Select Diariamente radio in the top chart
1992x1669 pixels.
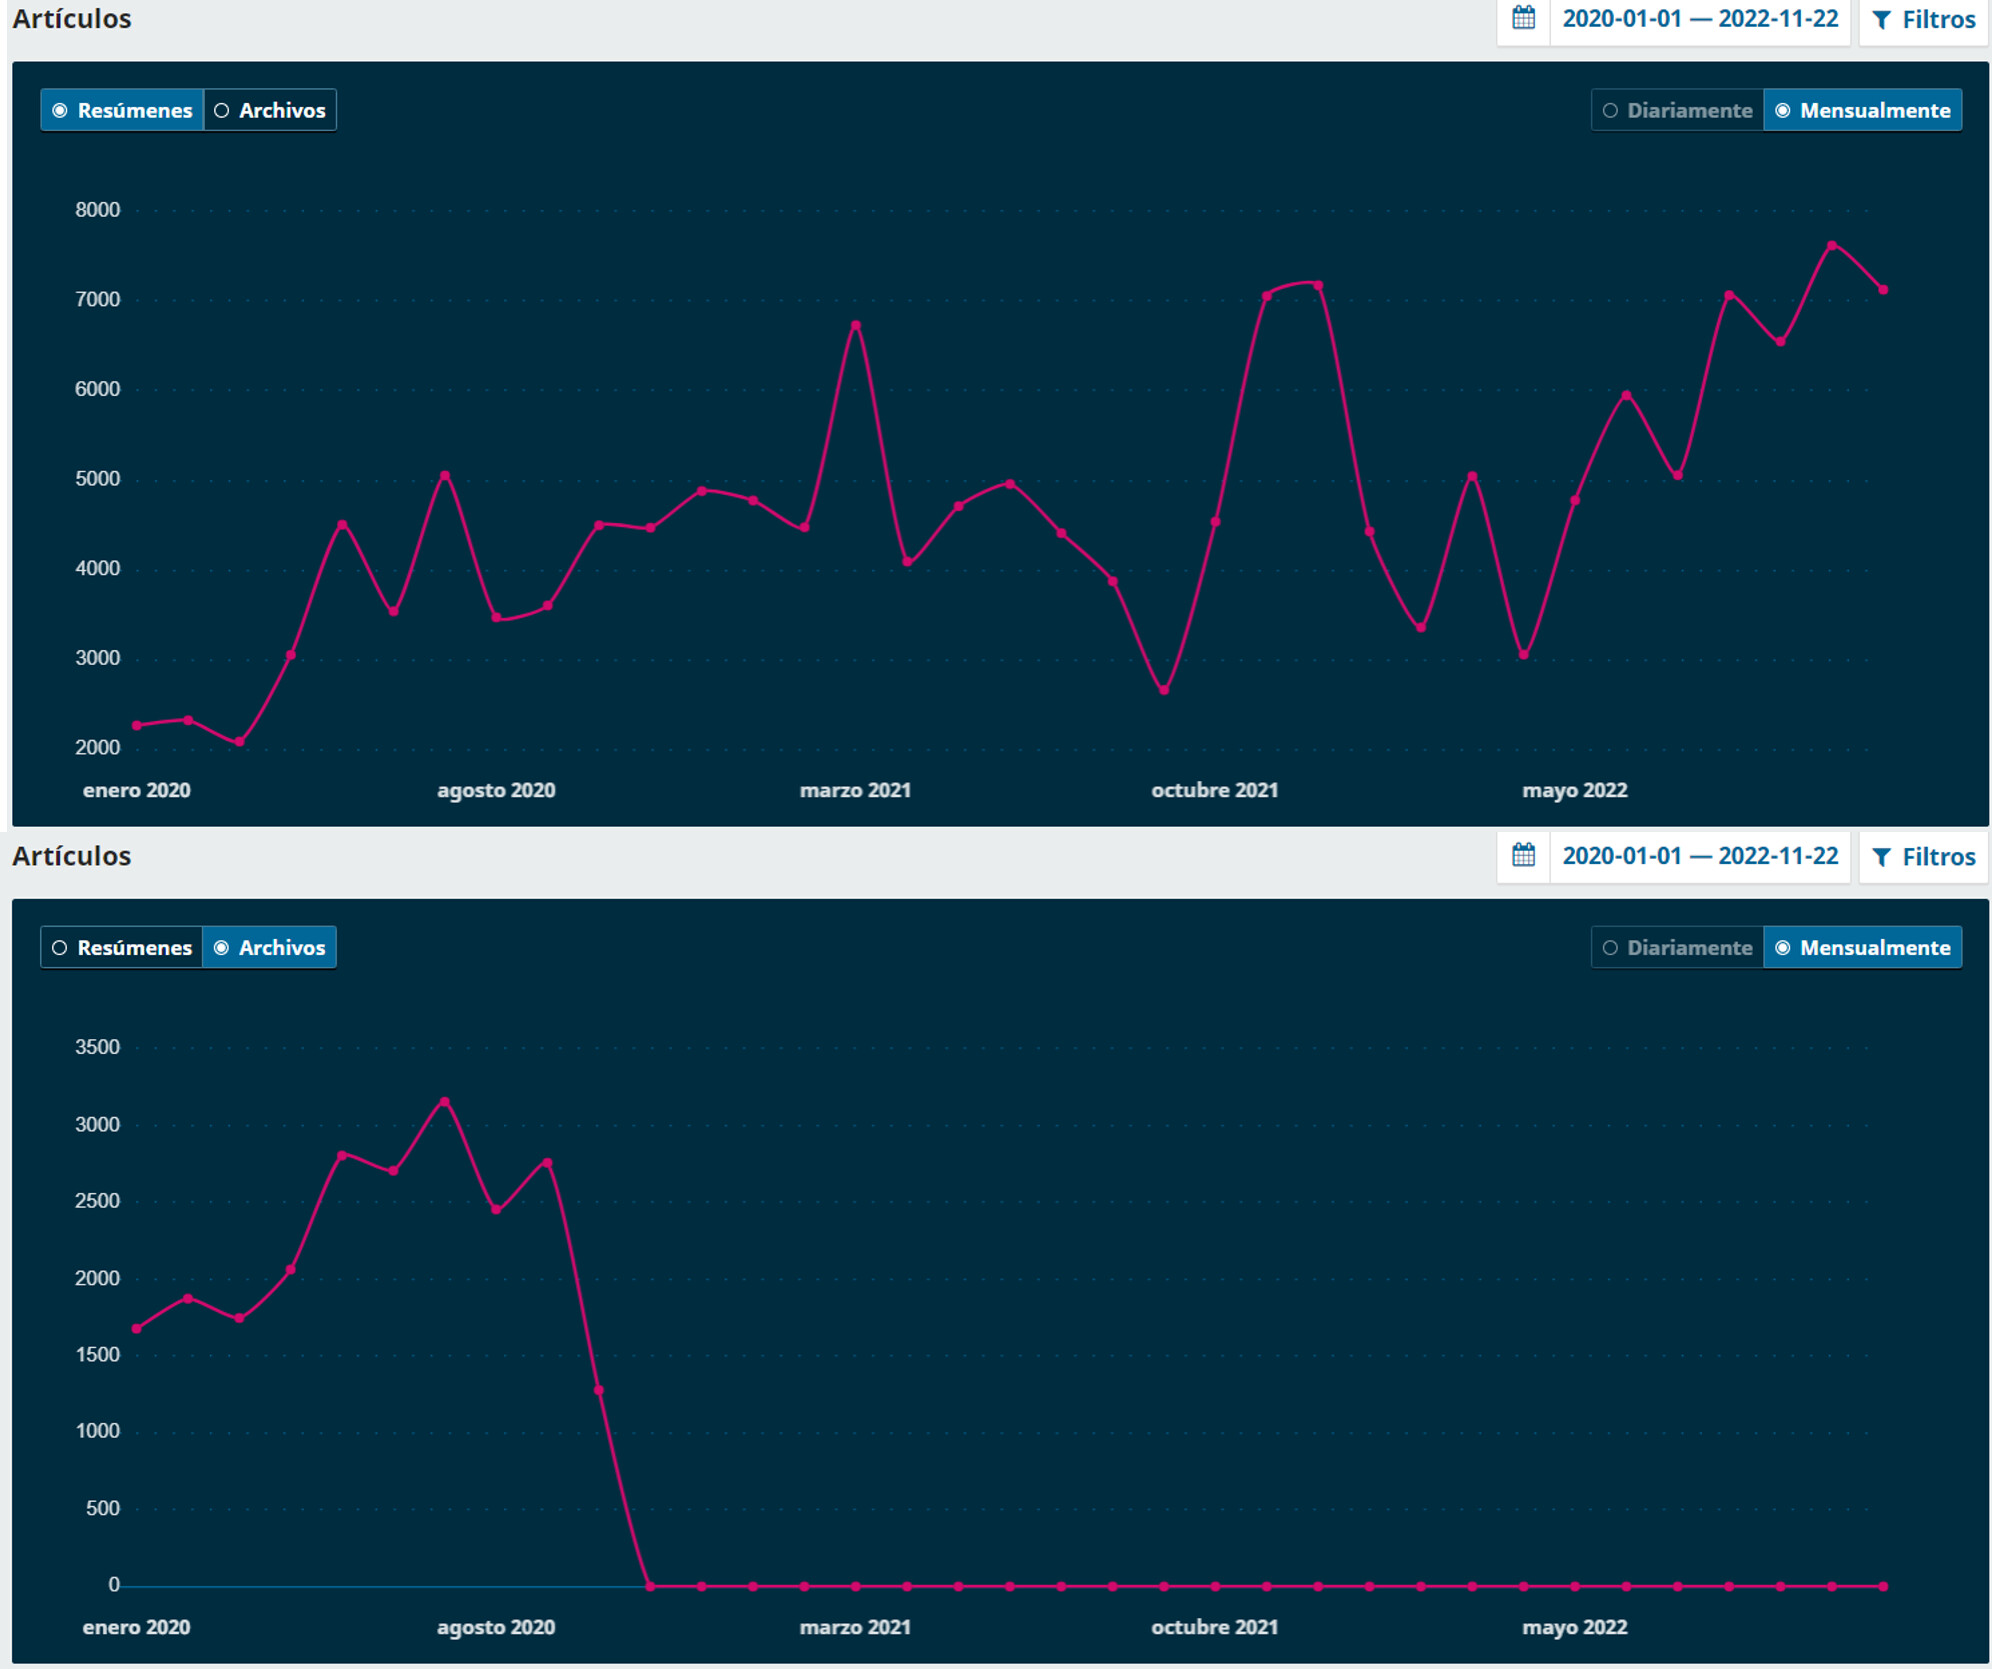(x=1677, y=110)
